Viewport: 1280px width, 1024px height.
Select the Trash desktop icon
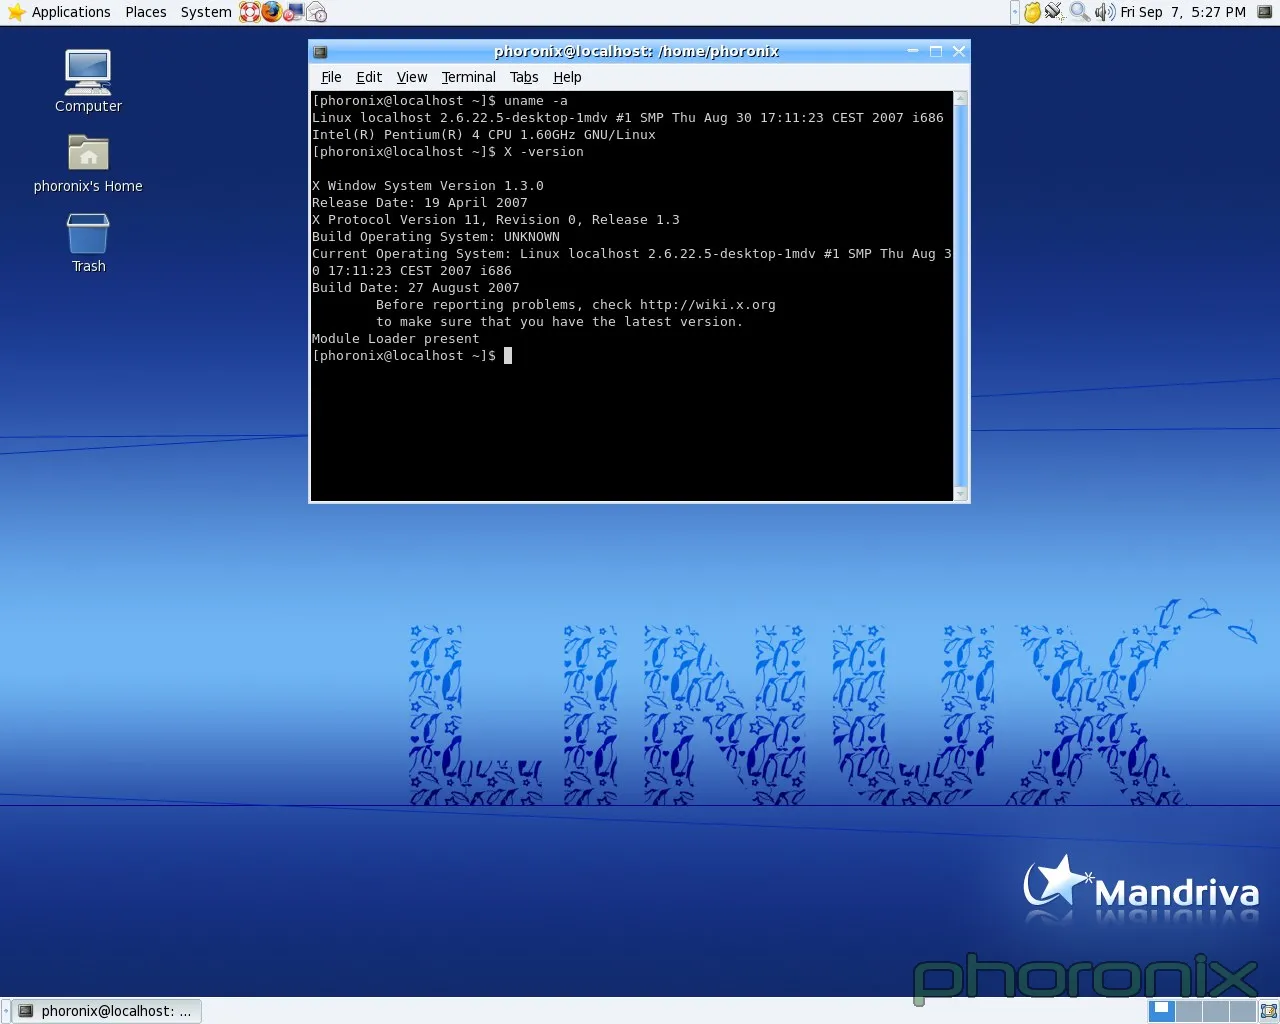[88, 235]
